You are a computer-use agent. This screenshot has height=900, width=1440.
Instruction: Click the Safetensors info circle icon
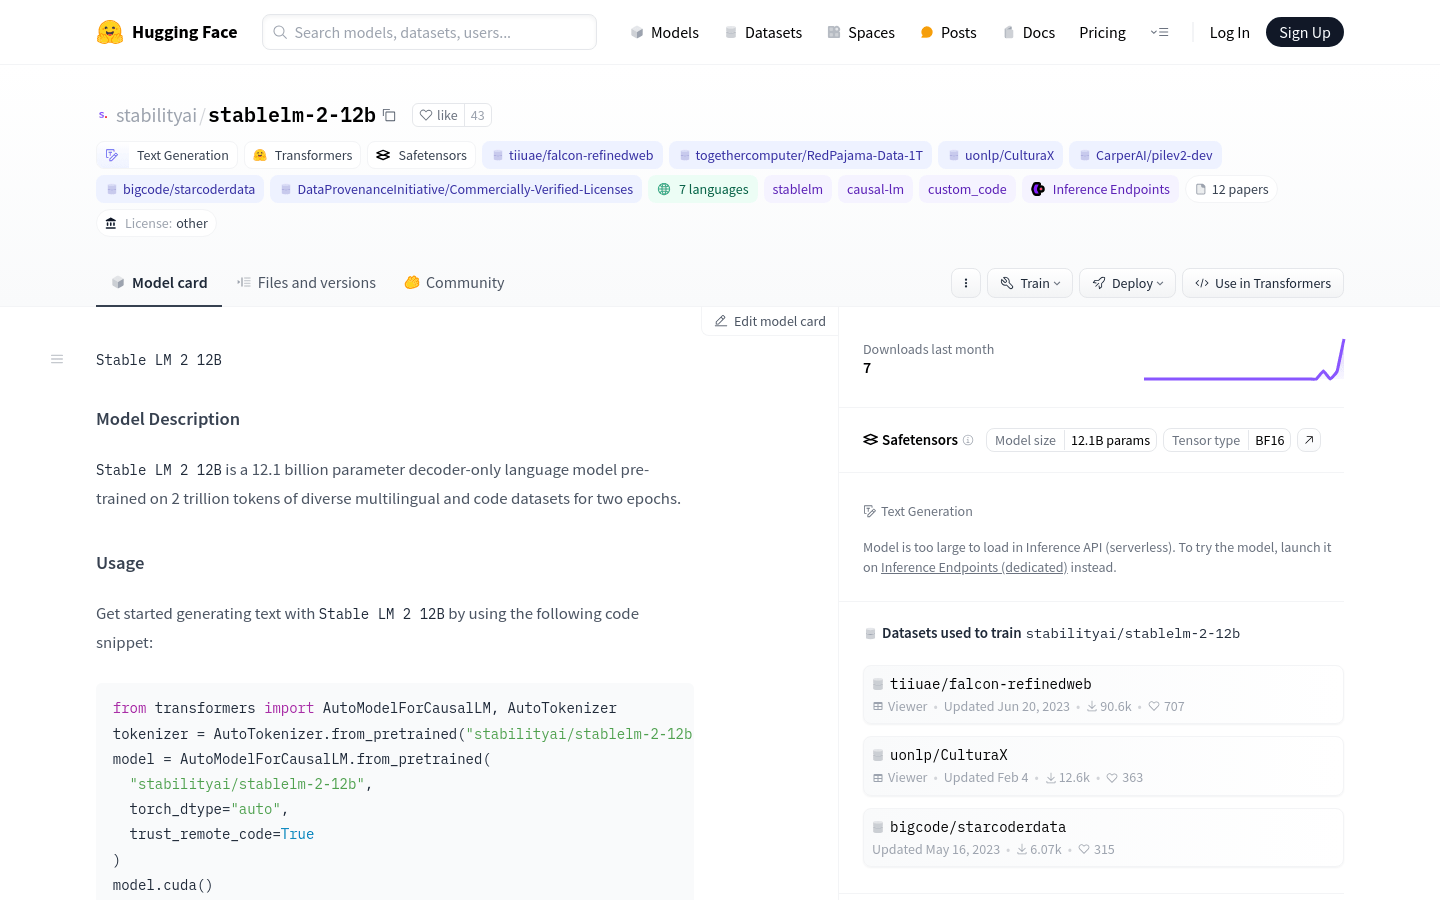point(968,440)
